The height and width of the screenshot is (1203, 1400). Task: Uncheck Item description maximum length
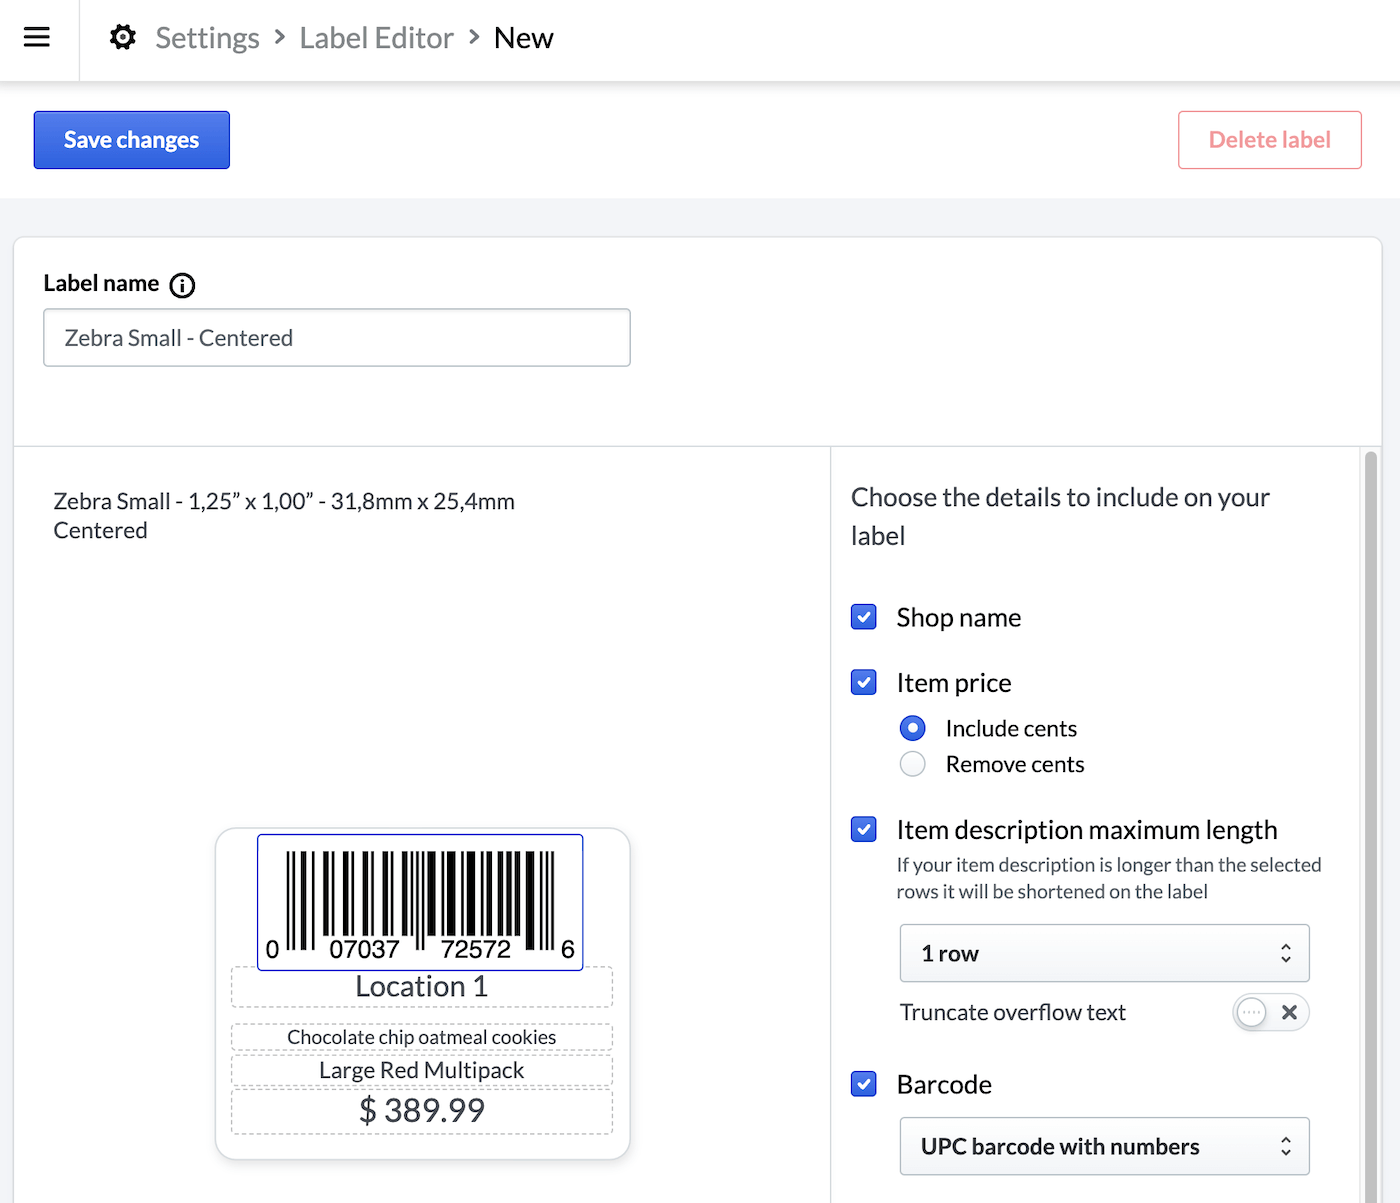864,829
